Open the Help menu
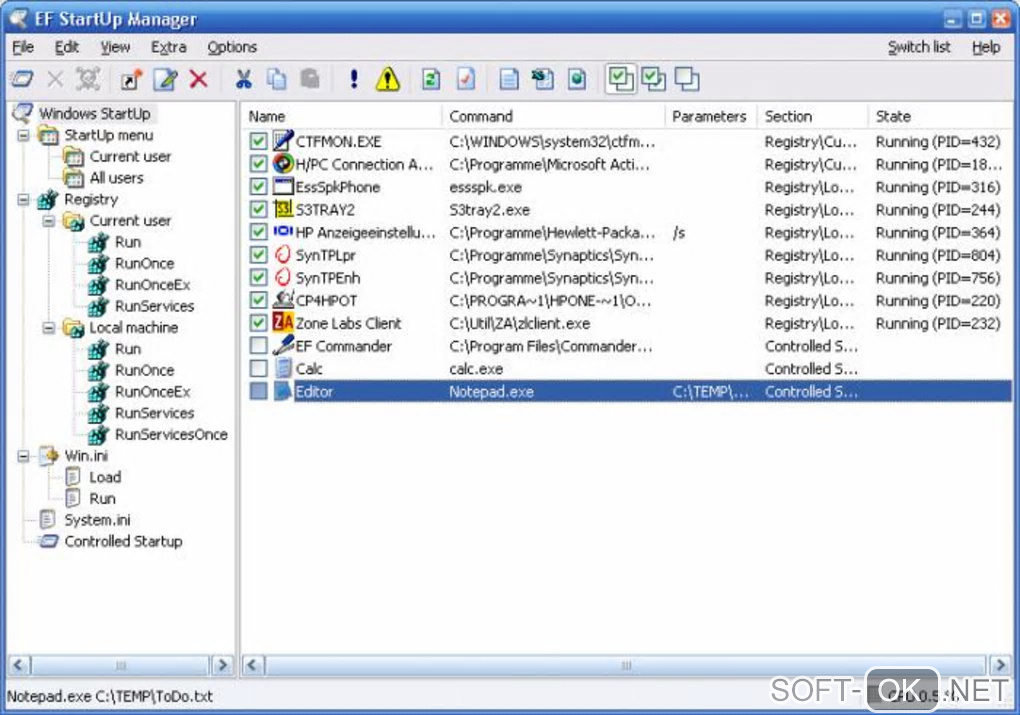The height and width of the screenshot is (715, 1020). [986, 47]
